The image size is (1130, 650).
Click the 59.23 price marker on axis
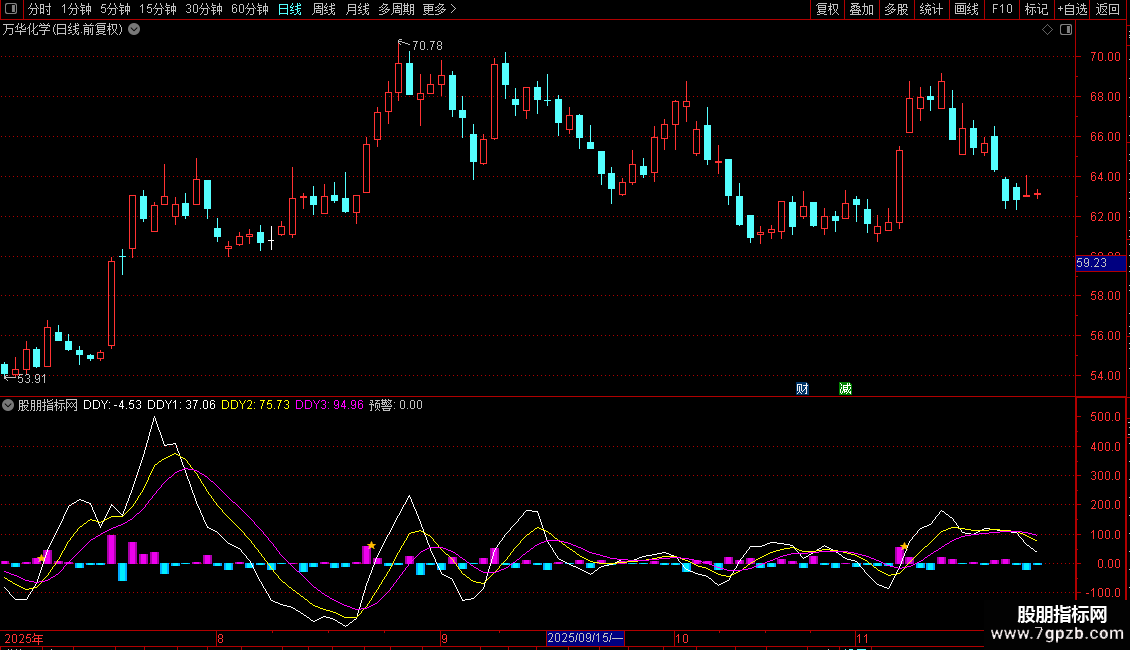click(1092, 264)
